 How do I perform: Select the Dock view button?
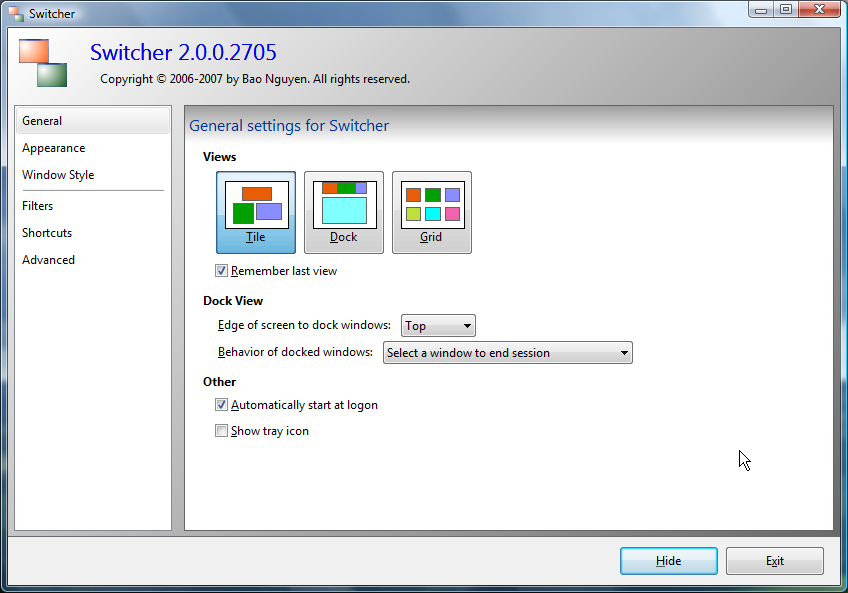(x=344, y=212)
